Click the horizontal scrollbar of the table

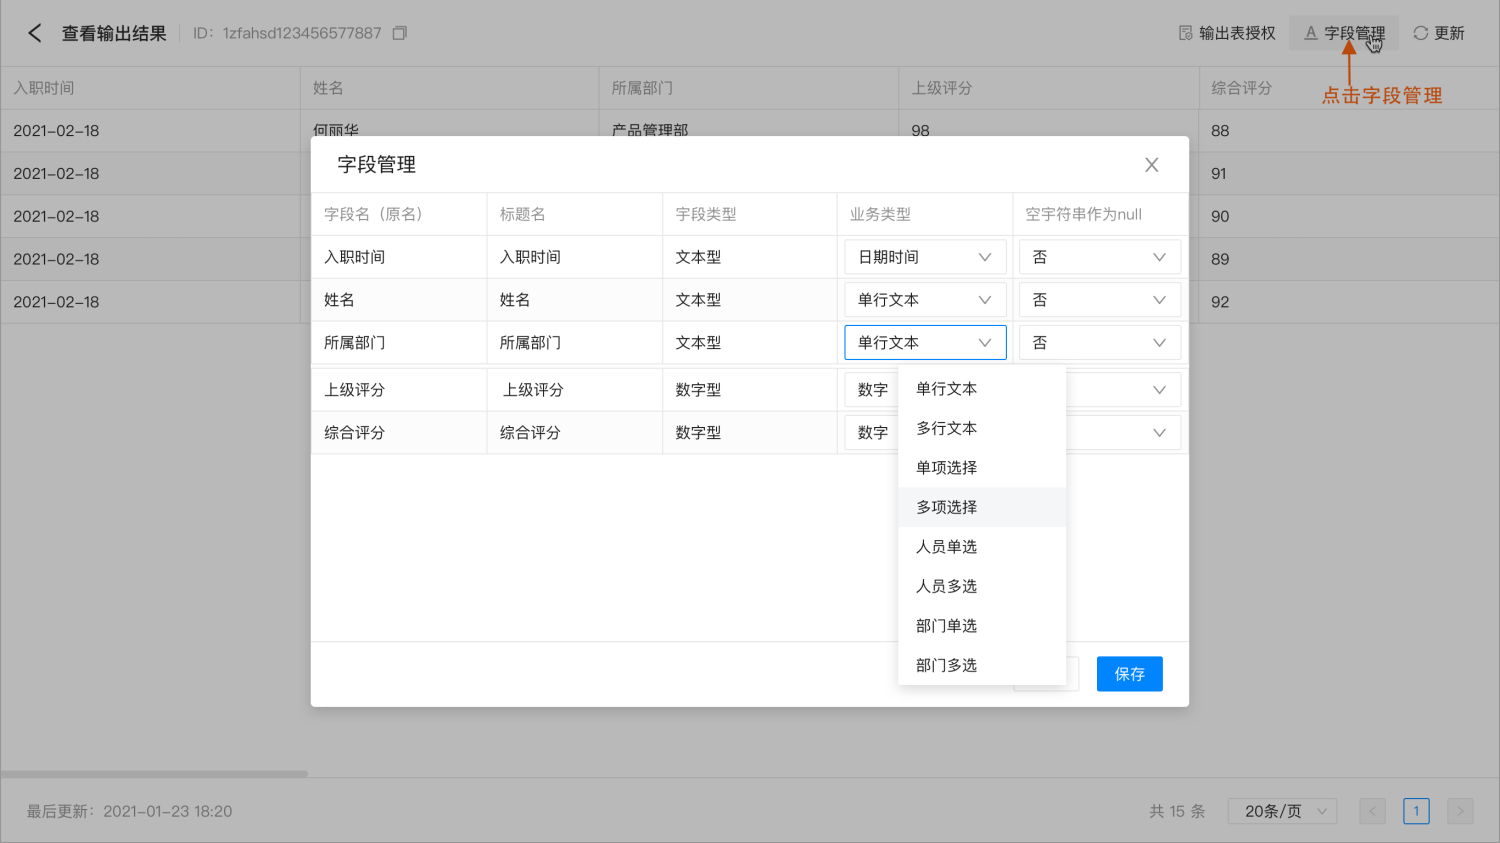[154, 774]
